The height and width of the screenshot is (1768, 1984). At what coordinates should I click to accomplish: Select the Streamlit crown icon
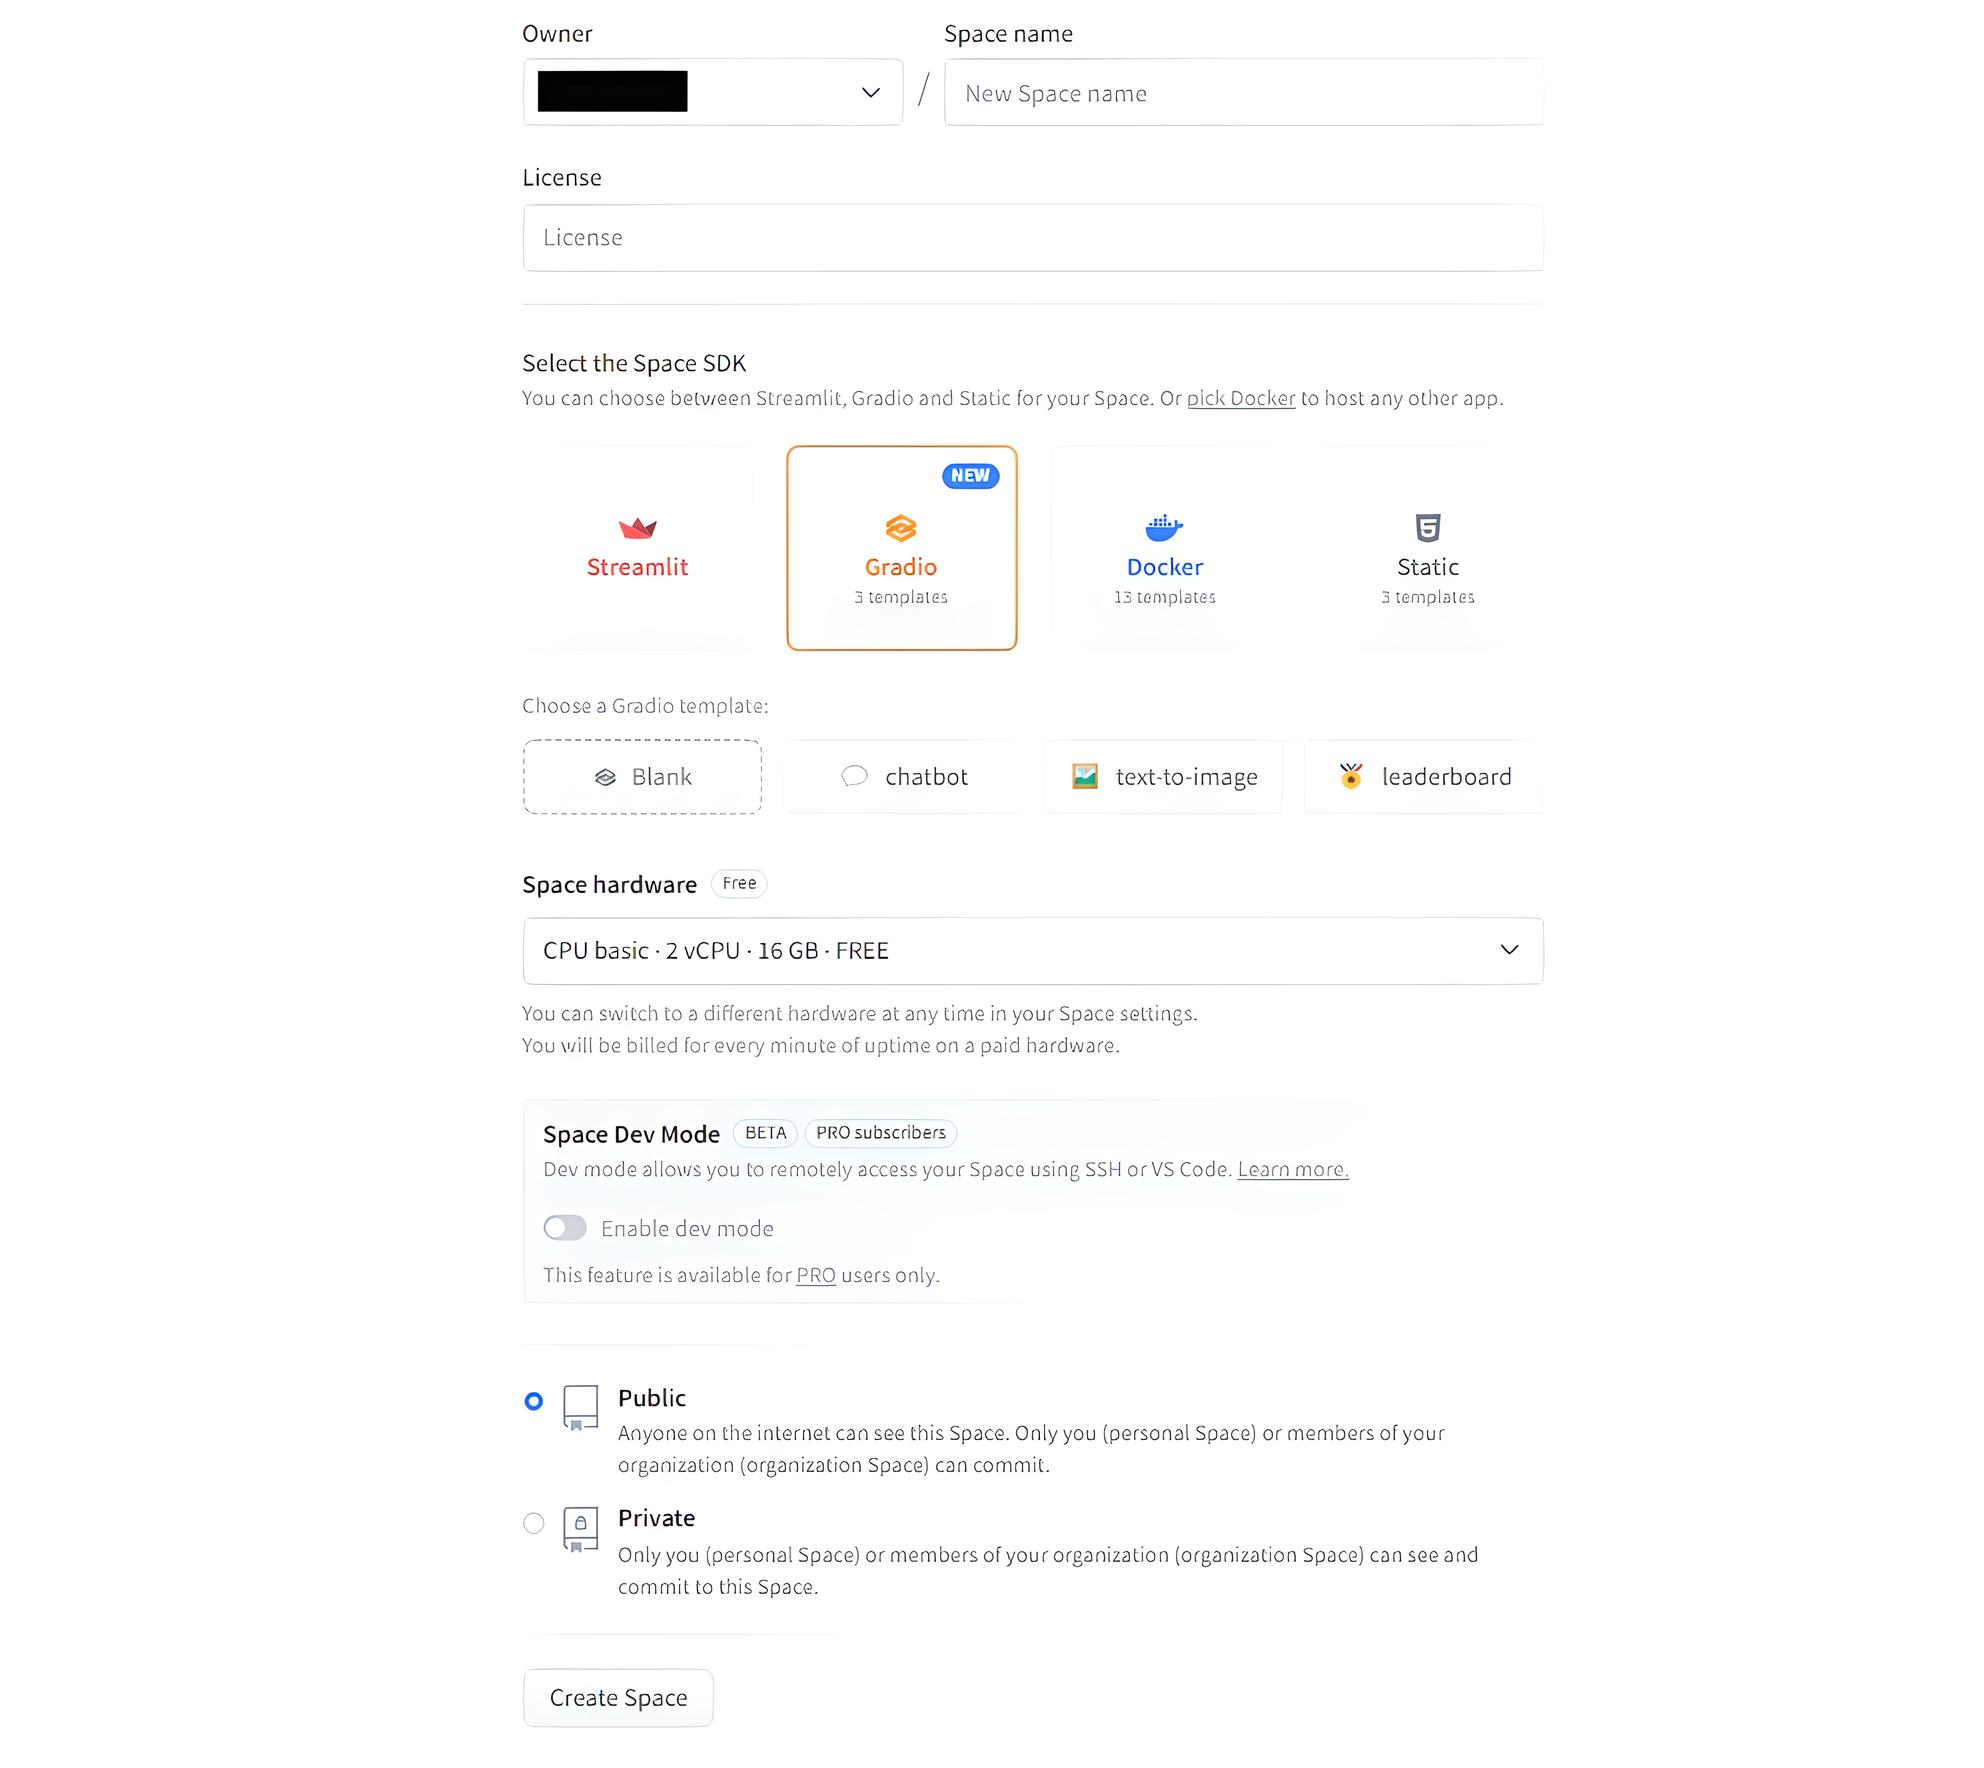click(637, 528)
